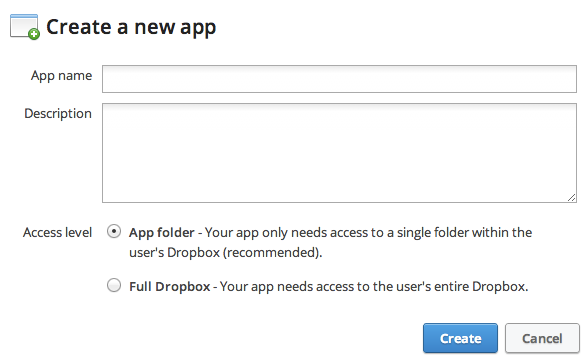The image size is (587, 363).
Task: Click the Description box resize grip
Action: (571, 198)
